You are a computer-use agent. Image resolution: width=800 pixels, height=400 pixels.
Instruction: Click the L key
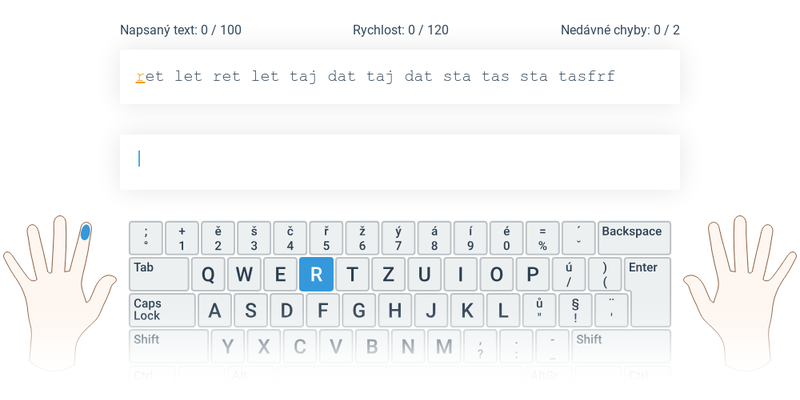(x=503, y=310)
